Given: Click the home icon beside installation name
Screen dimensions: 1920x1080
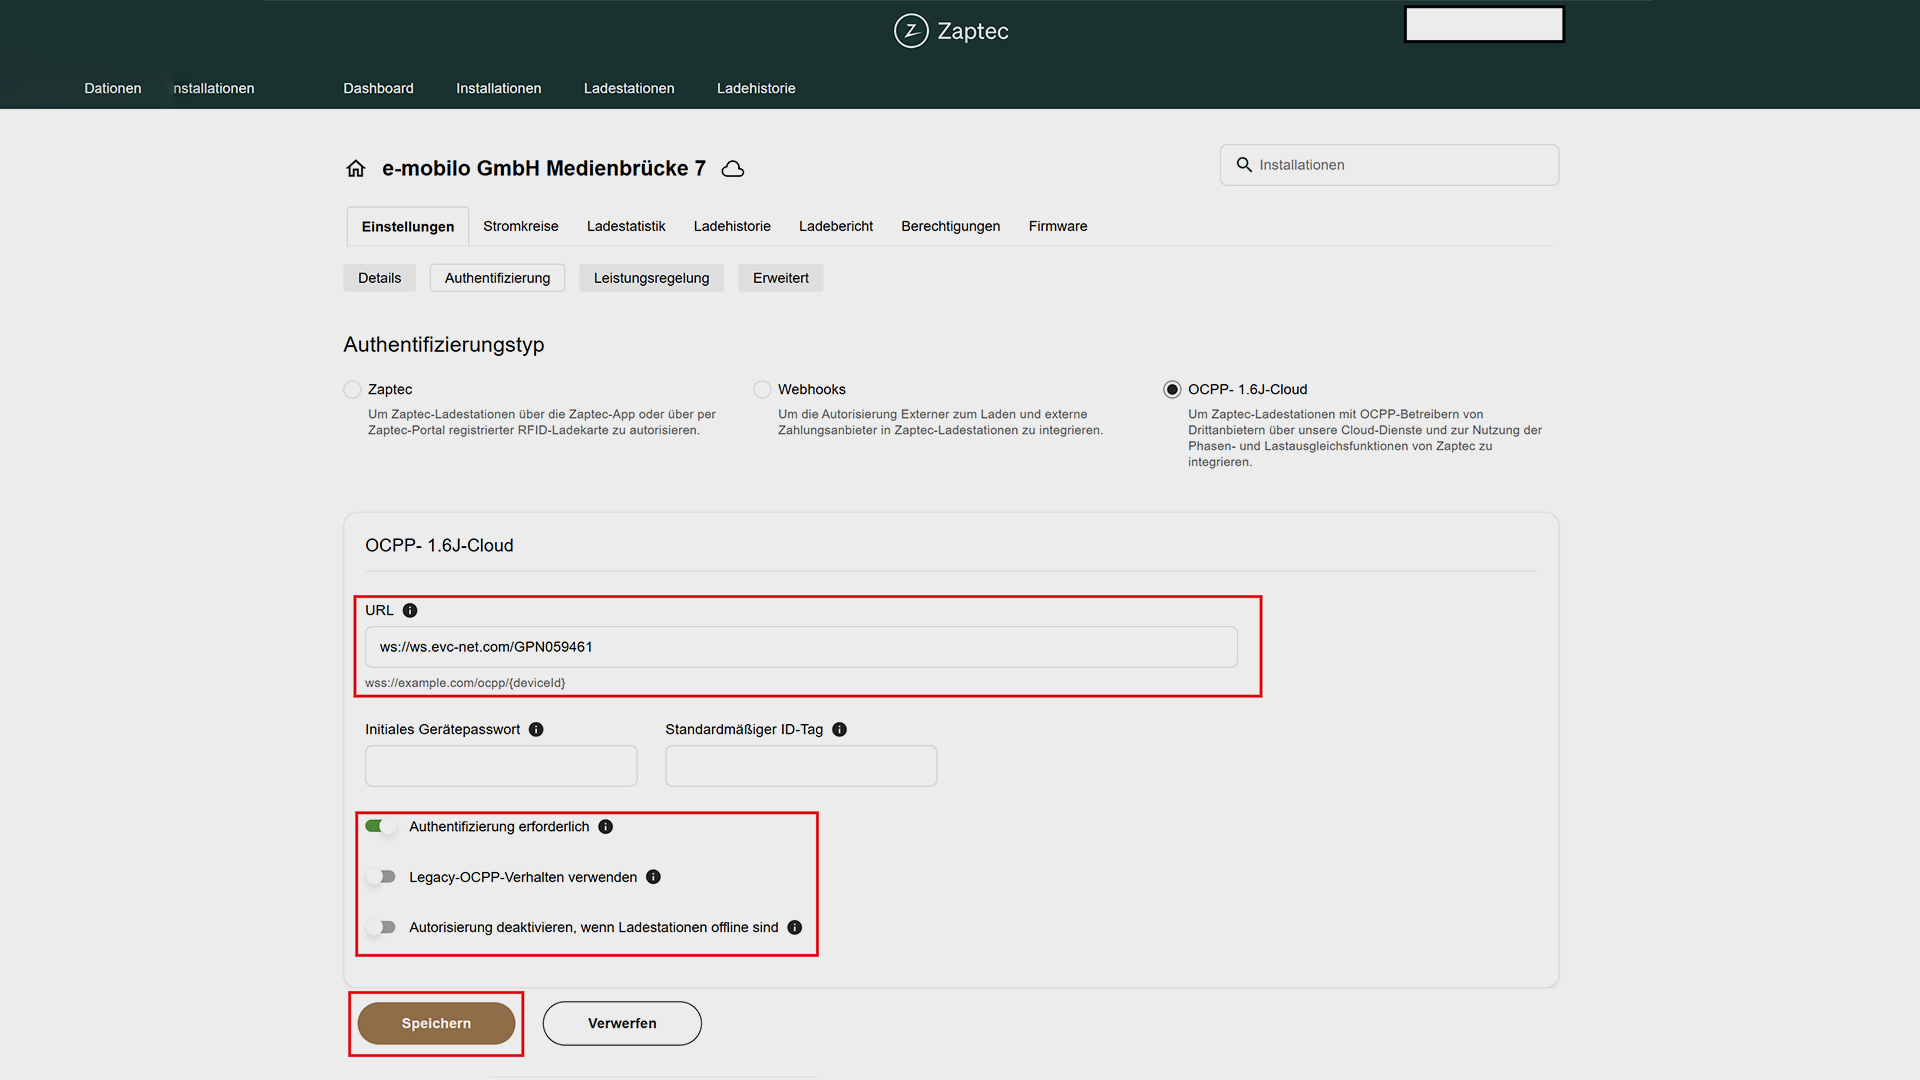Looking at the screenshot, I should coord(356,168).
